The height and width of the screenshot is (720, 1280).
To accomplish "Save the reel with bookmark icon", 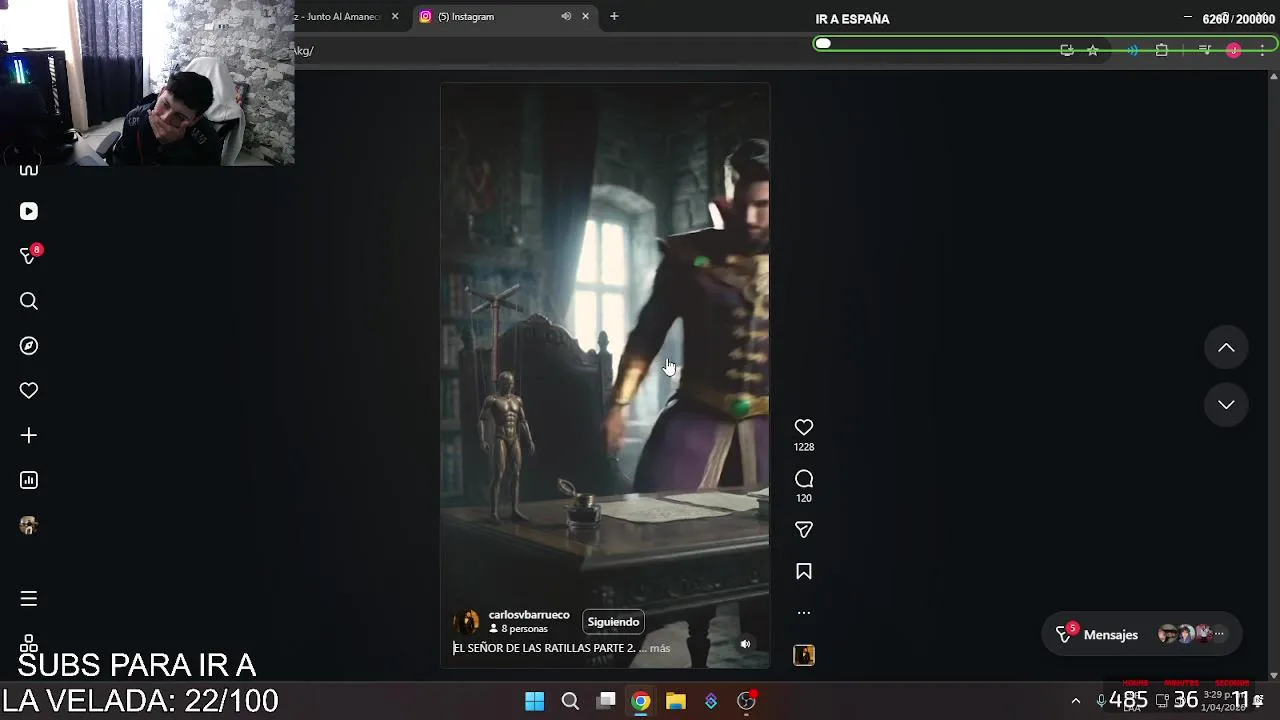I will pyautogui.click(x=804, y=571).
